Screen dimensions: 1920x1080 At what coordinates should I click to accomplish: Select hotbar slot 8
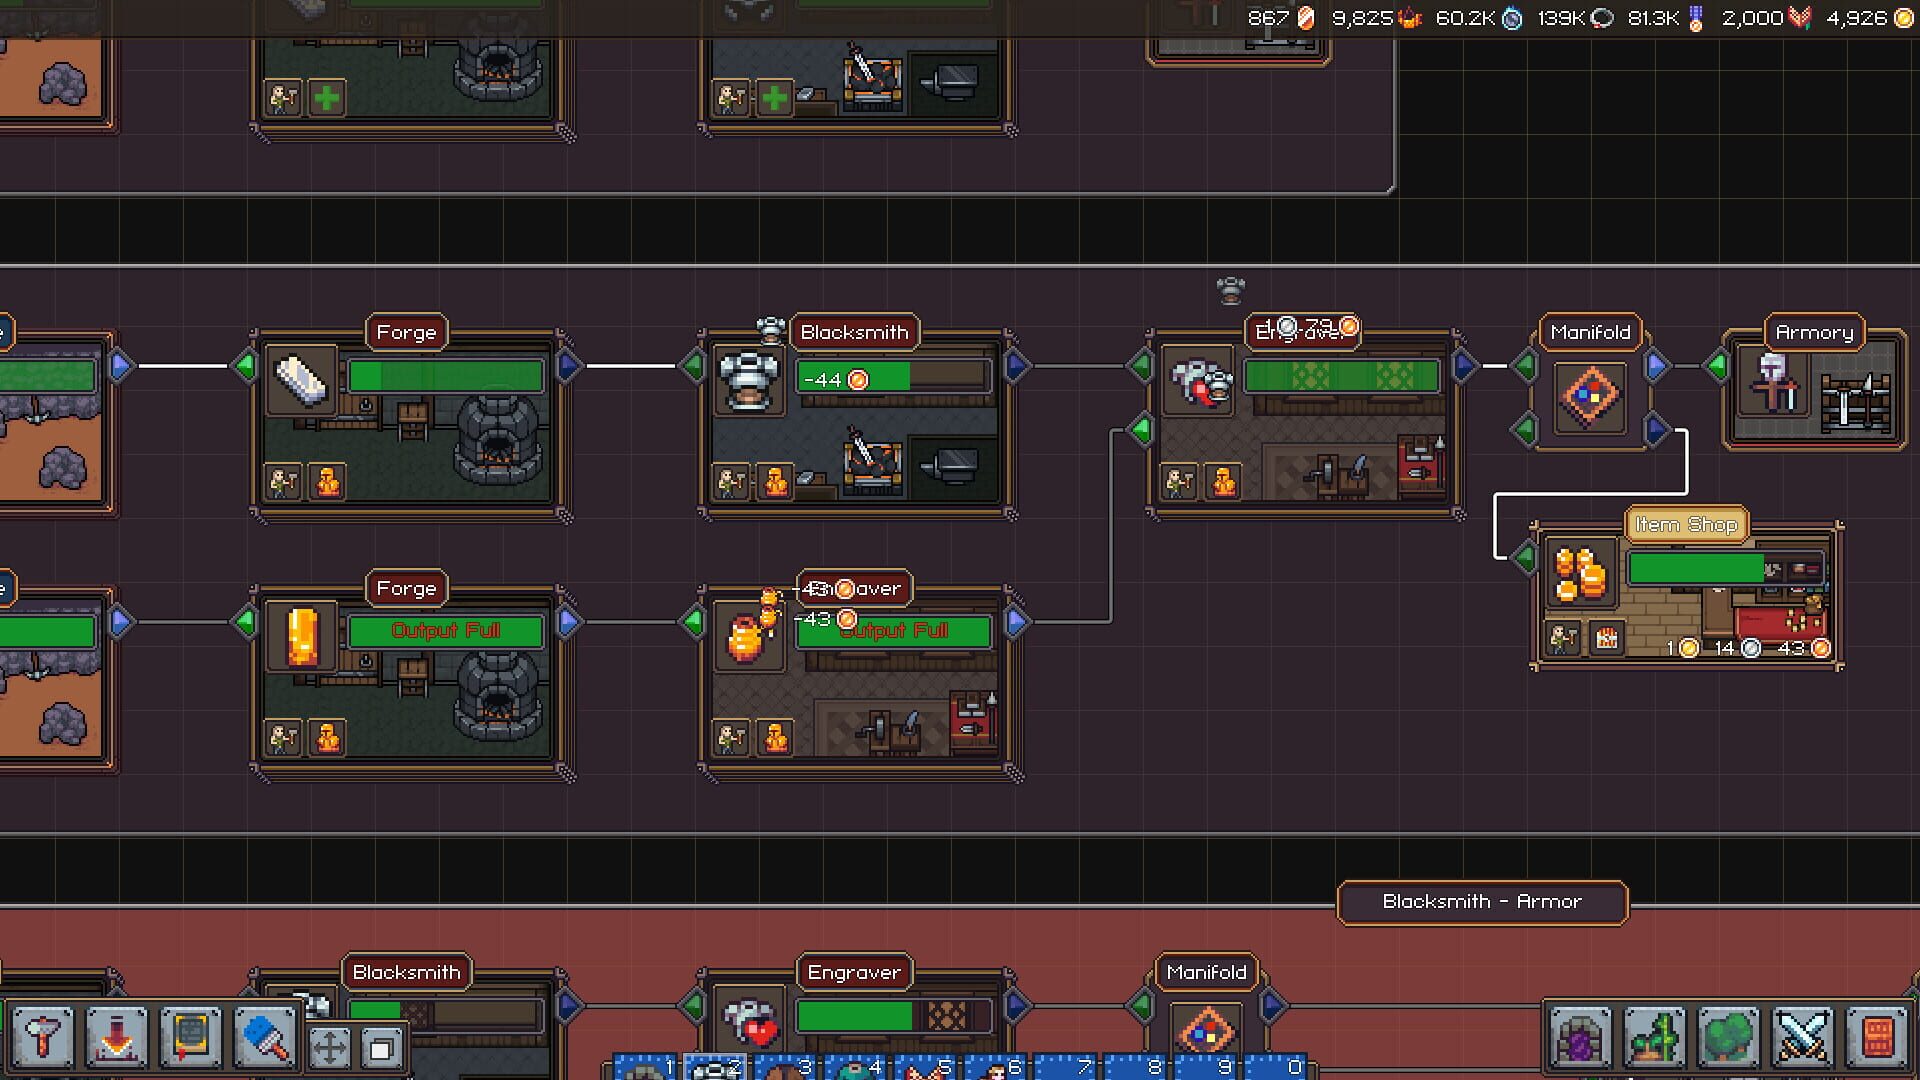pos(1137,1066)
